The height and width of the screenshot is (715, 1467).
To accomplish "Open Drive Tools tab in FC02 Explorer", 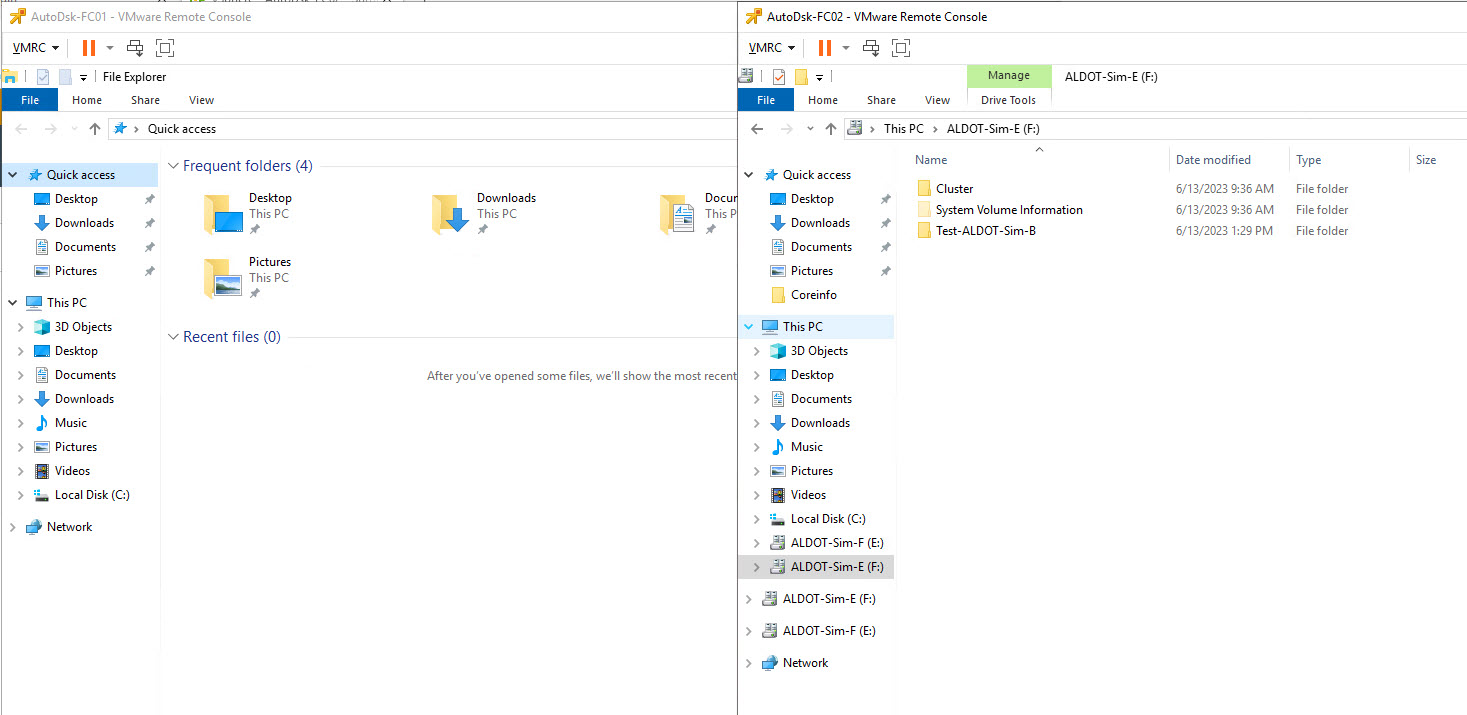I will coord(1009,100).
